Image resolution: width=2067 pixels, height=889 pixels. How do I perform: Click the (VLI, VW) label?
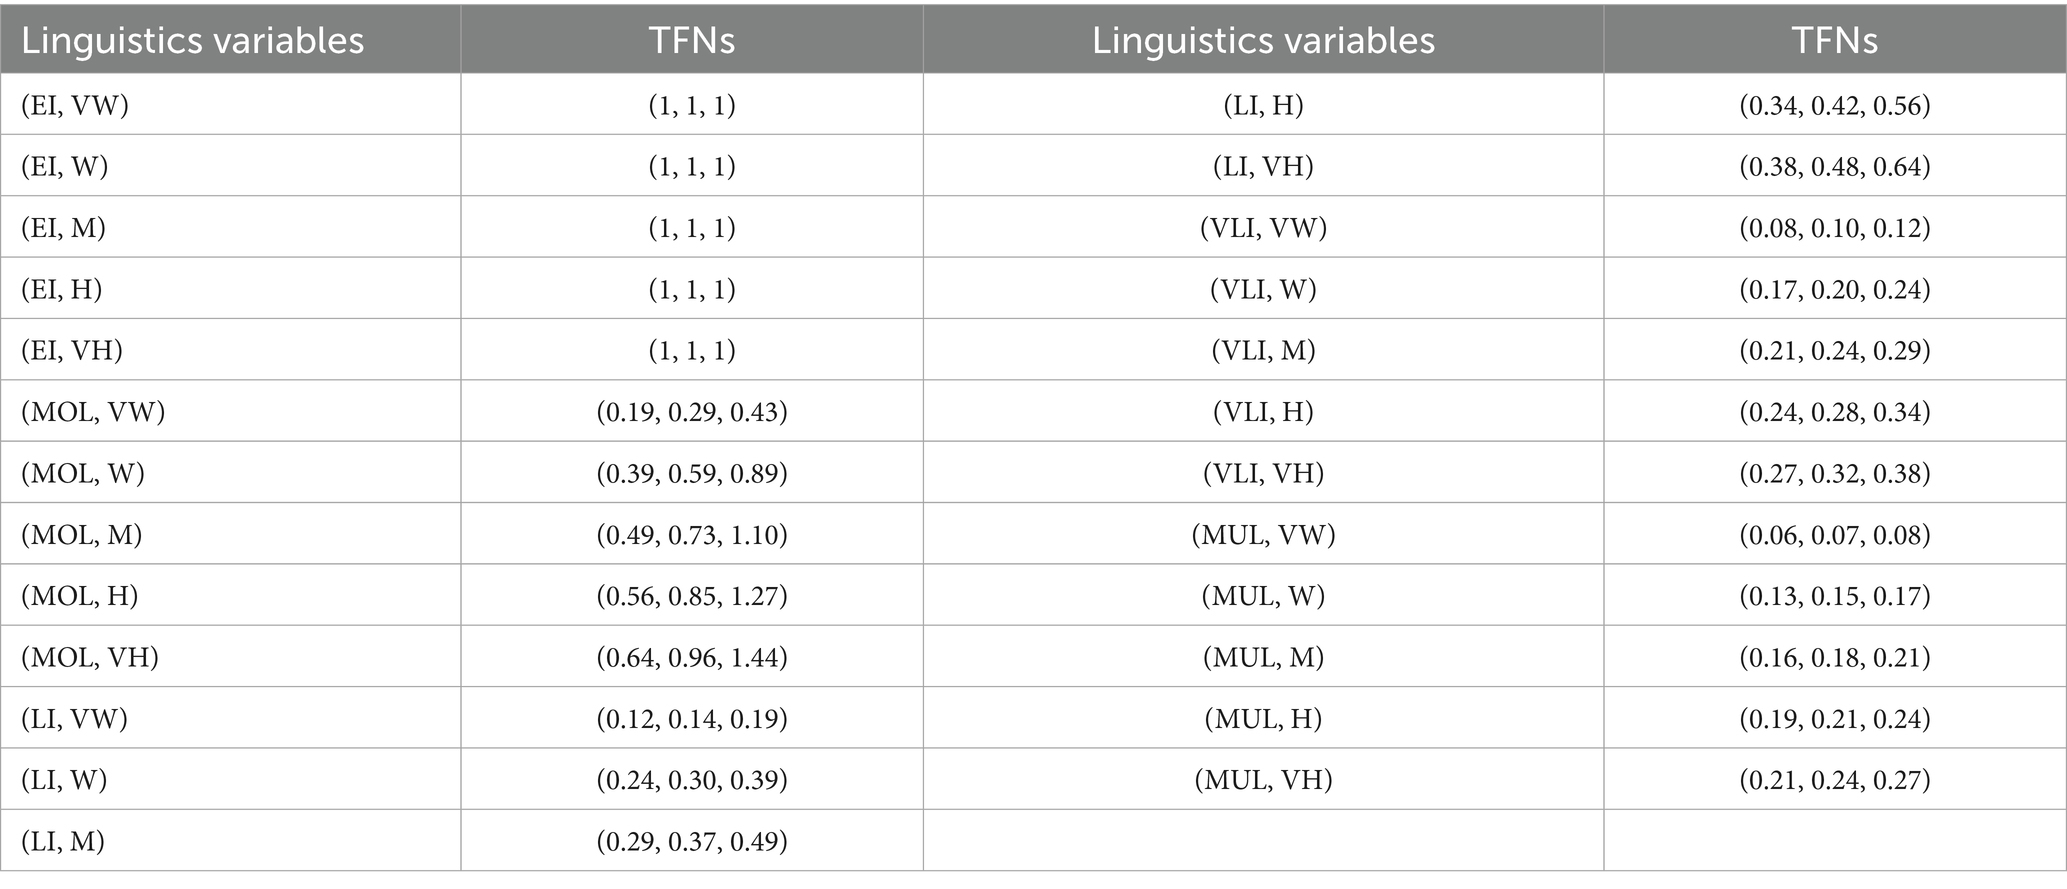[x=1263, y=228]
